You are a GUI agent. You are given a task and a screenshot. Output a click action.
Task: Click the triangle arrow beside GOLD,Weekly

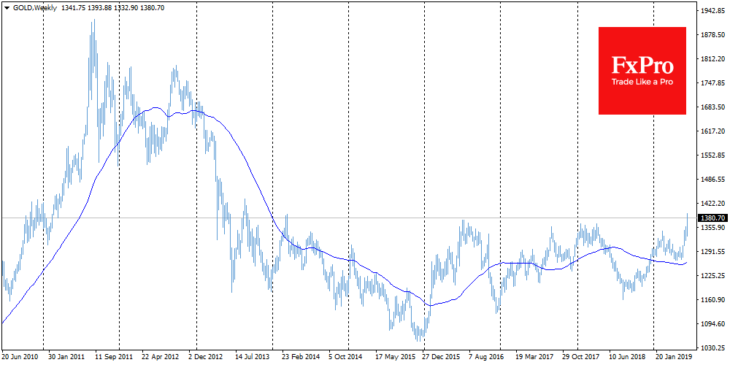(x=6, y=8)
